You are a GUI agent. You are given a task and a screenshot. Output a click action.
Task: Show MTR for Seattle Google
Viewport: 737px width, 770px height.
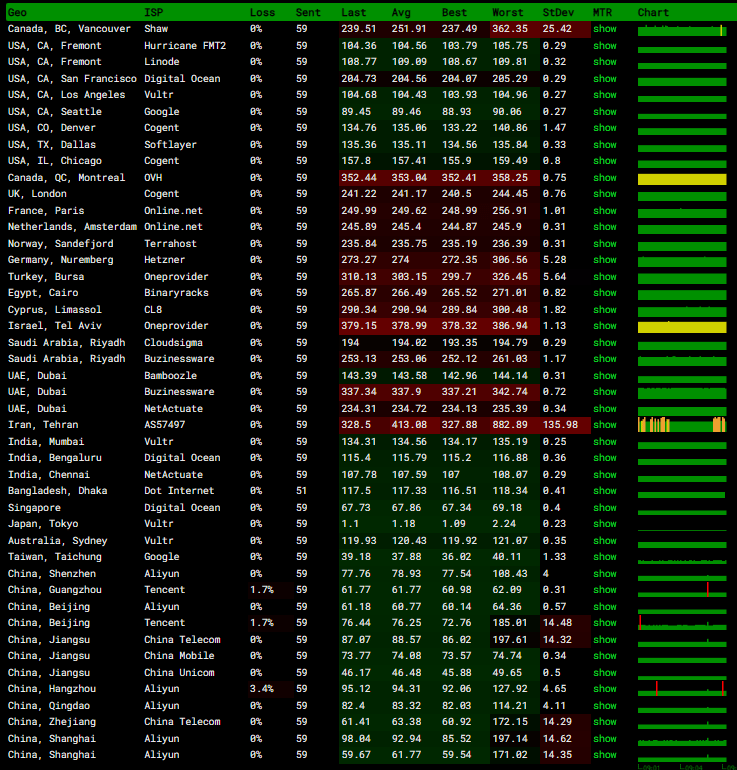[604, 111]
